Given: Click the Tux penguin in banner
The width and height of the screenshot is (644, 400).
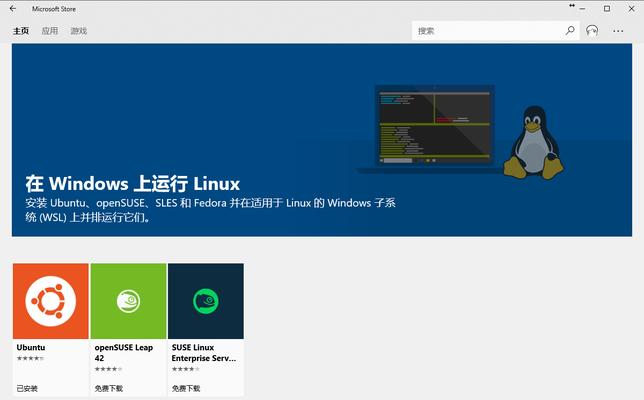Looking at the screenshot, I should (x=534, y=142).
